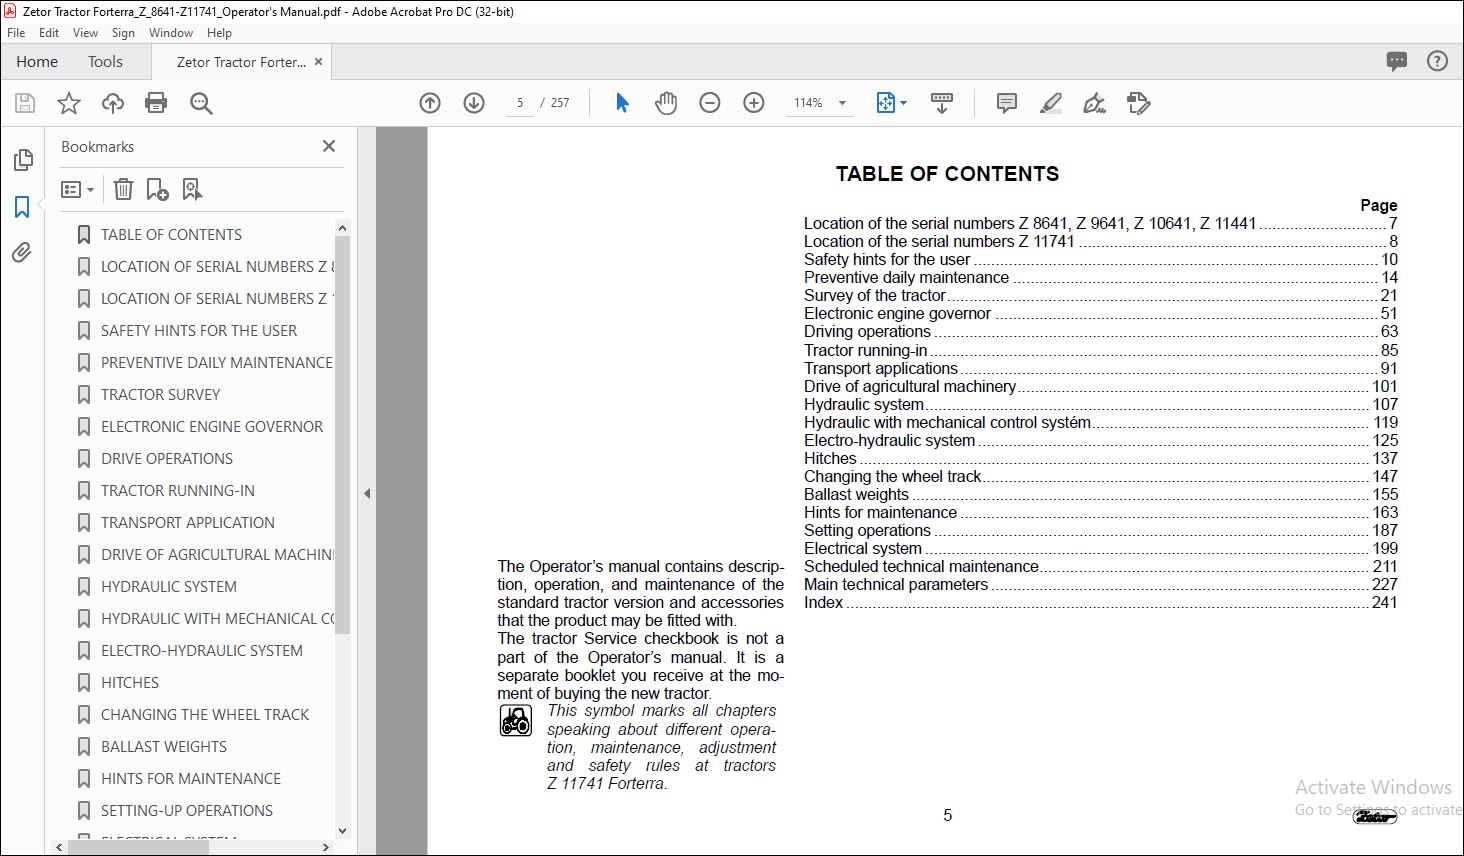Open the Attachments paperclip panel
This screenshot has height=856, width=1464.
[x=22, y=253]
